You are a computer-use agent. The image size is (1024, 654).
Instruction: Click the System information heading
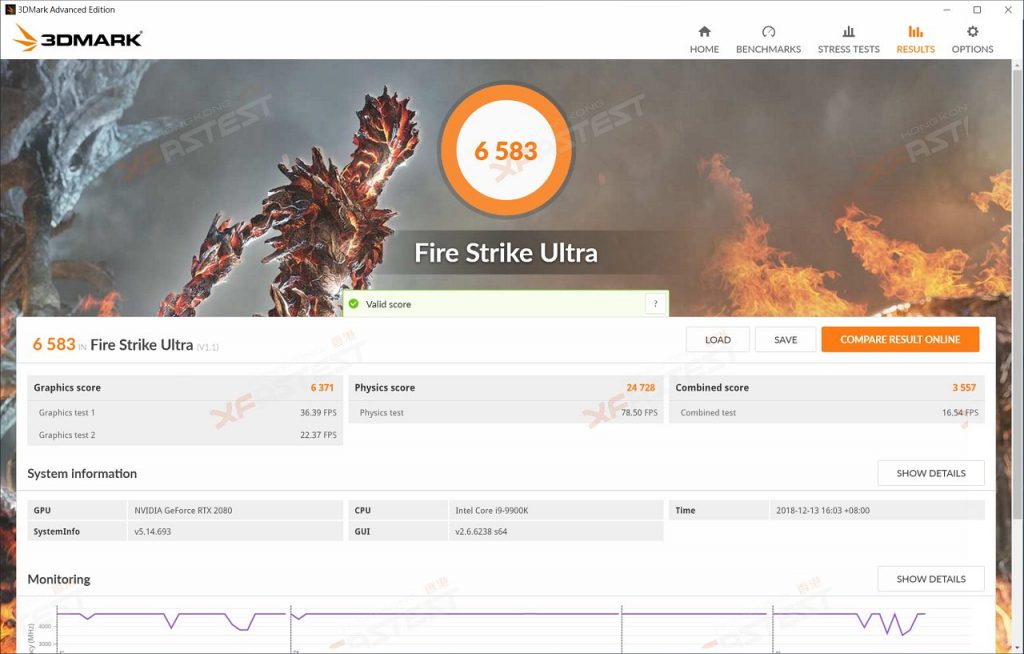tap(82, 474)
